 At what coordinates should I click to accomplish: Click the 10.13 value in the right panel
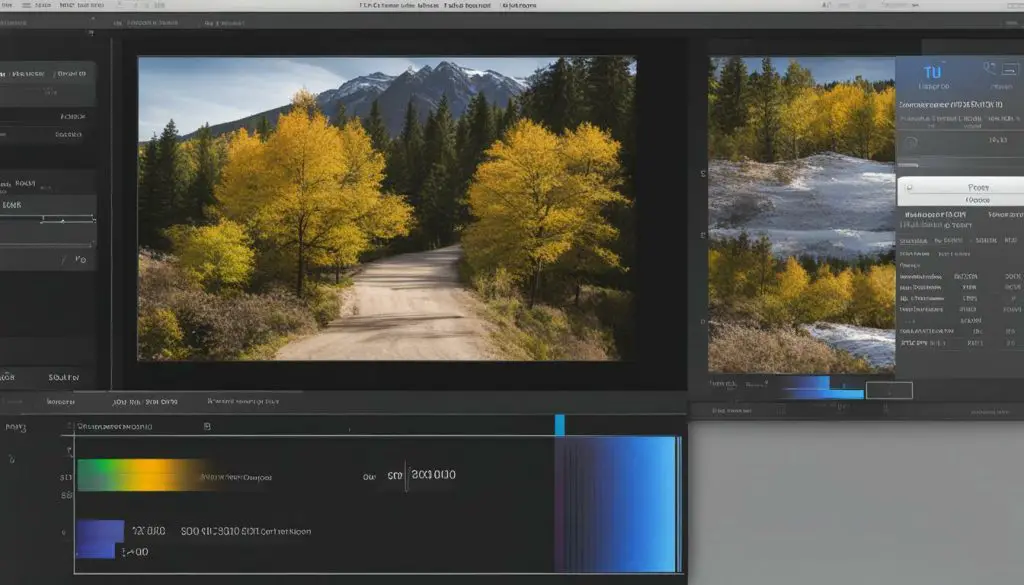(997, 140)
